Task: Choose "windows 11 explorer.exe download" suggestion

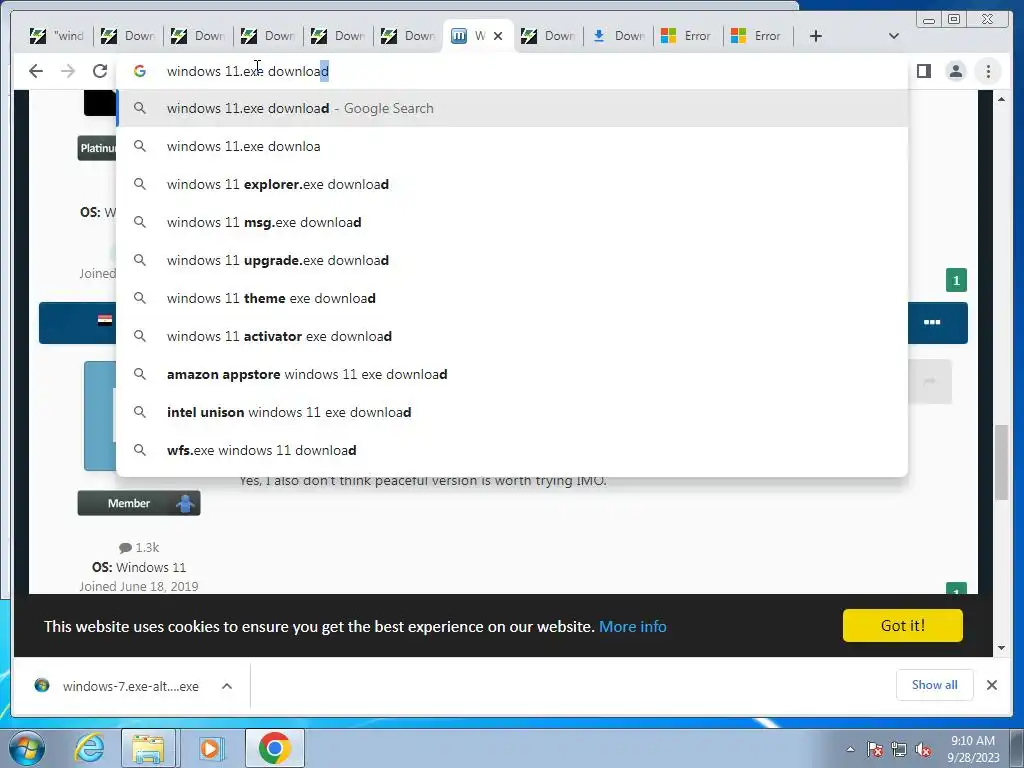Action: 512,184
